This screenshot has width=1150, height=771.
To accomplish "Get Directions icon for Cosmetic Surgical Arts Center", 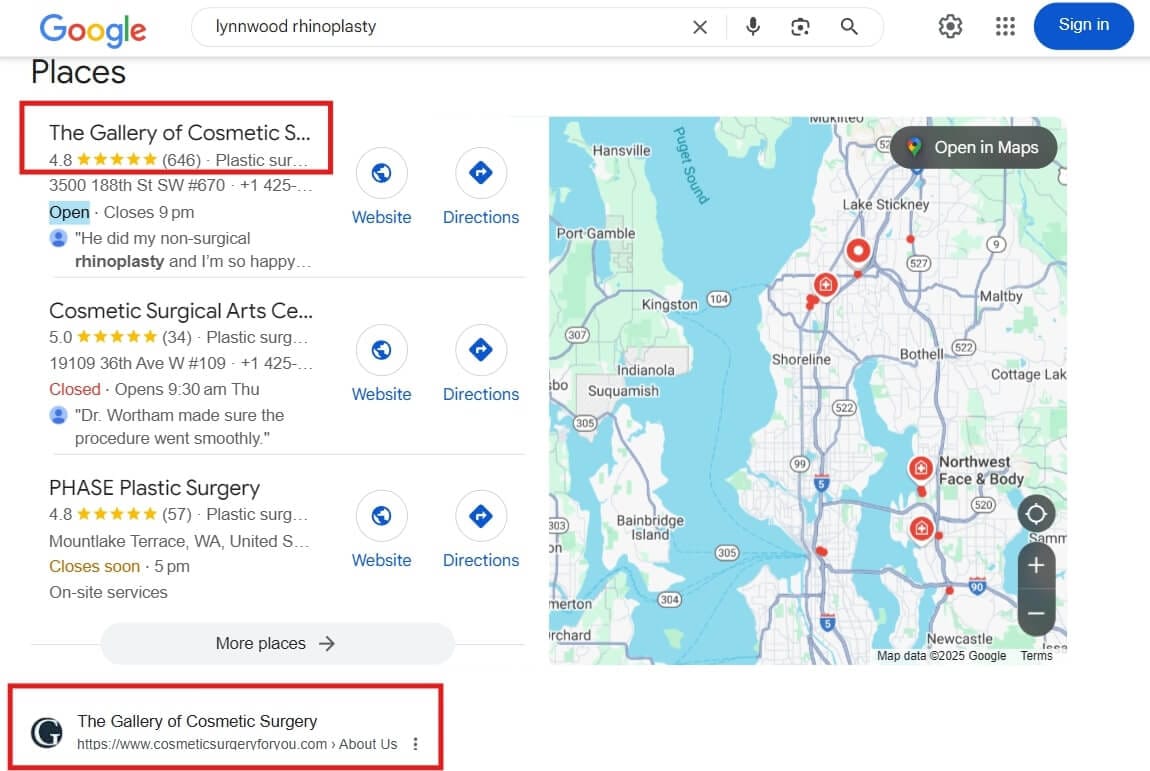I will pos(480,350).
